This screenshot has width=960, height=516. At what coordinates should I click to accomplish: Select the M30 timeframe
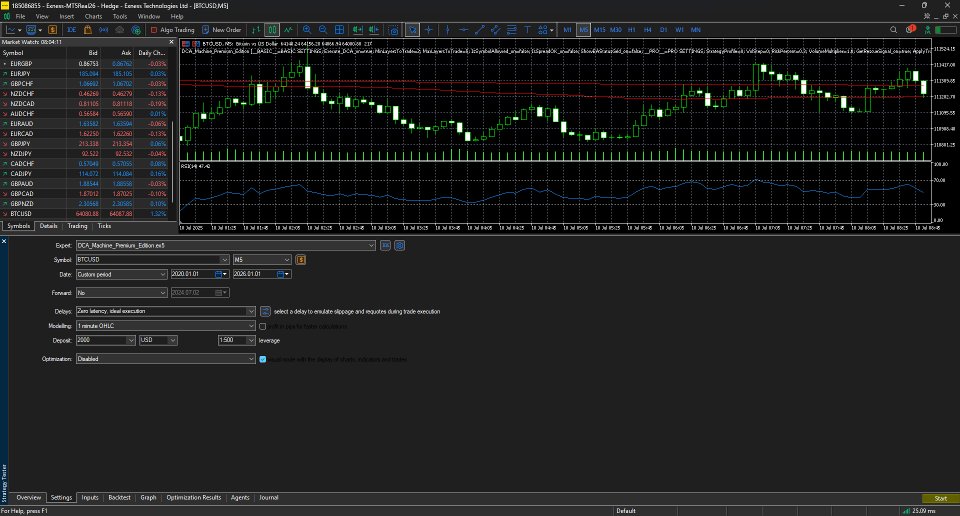(615, 29)
